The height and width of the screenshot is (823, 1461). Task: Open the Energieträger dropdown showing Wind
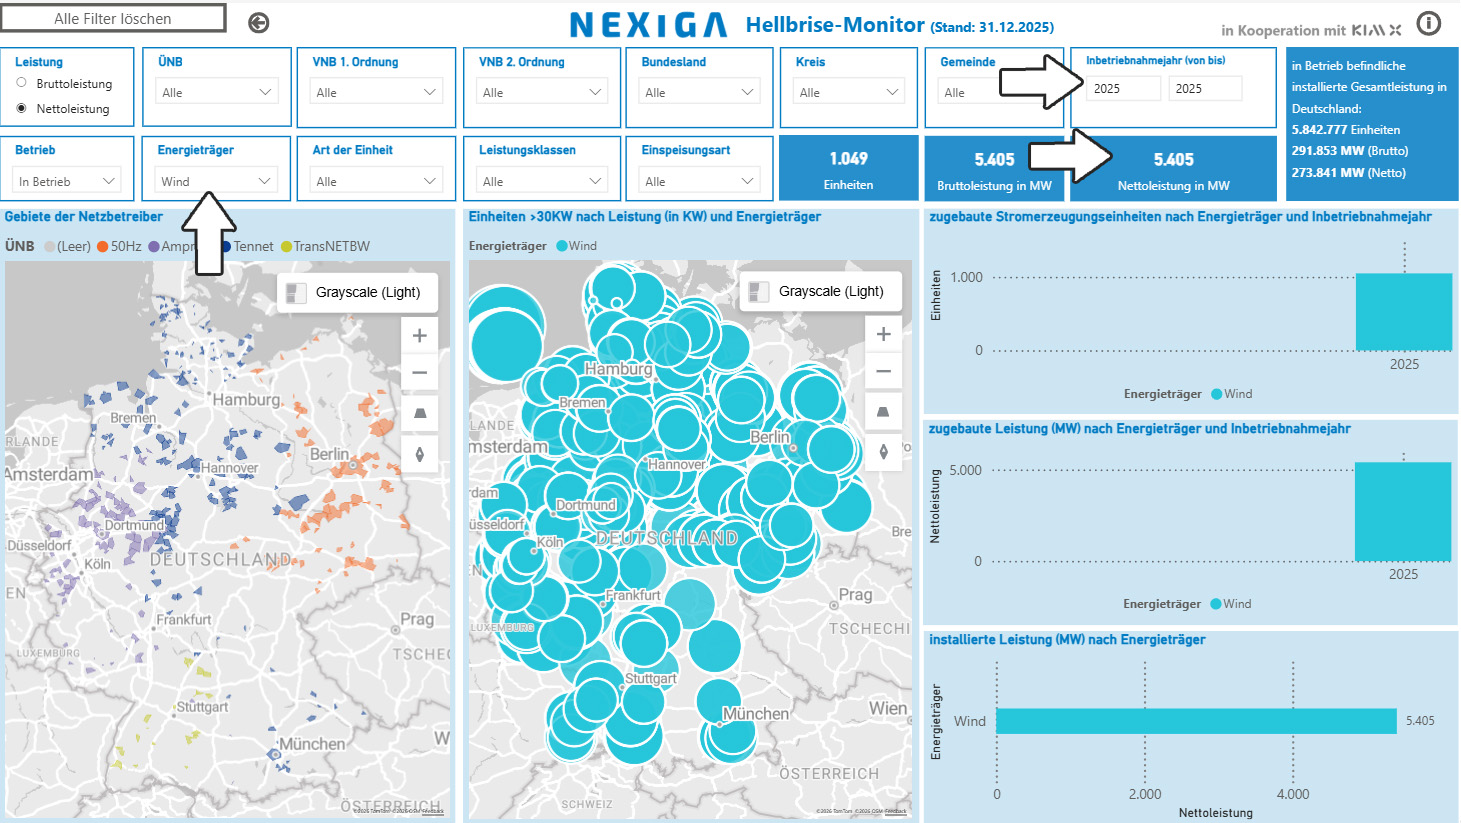coord(216,181)
